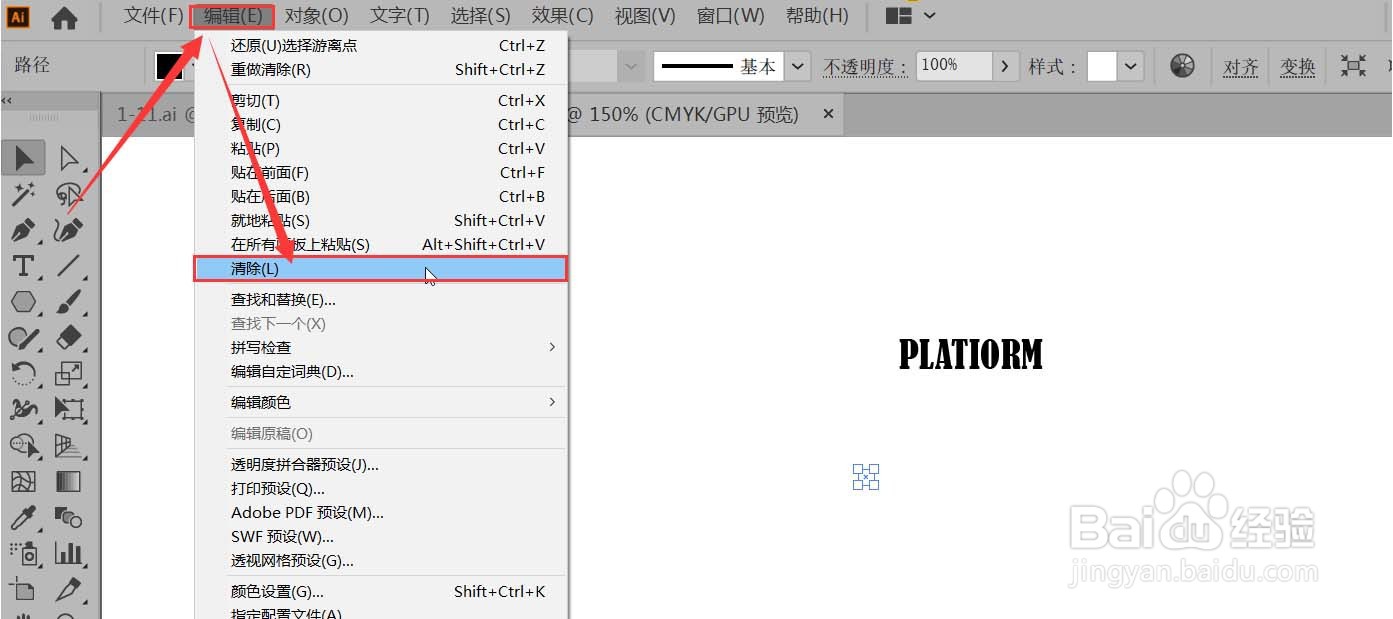Click the isolate selected object icon

pos(1353,66)
